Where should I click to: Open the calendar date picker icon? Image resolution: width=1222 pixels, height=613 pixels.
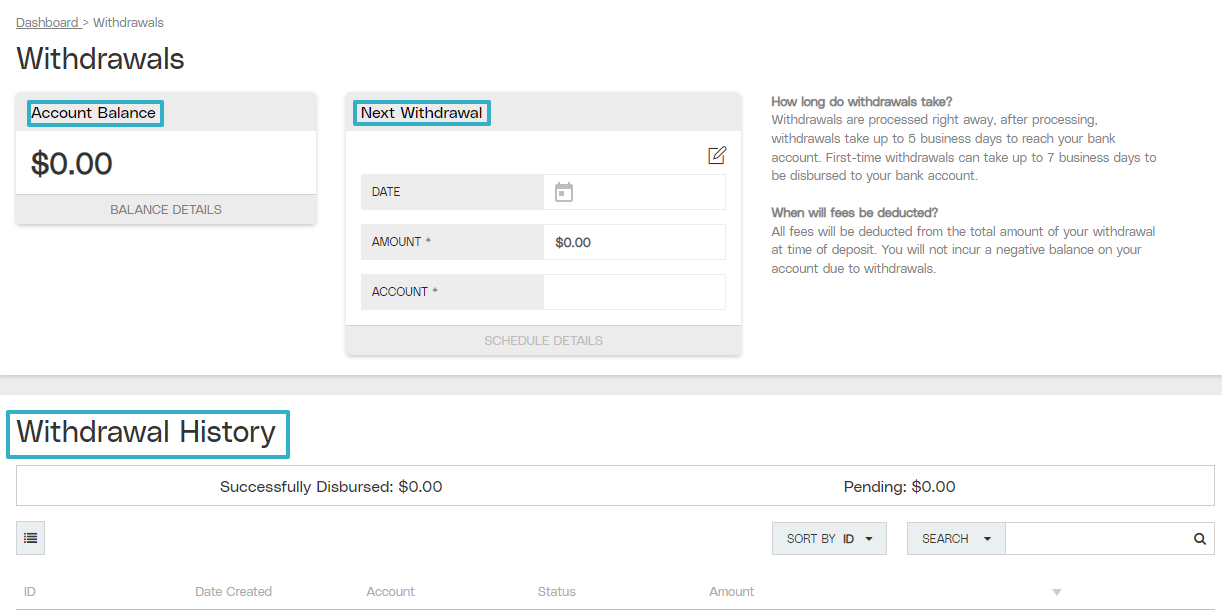coord(563,192)
